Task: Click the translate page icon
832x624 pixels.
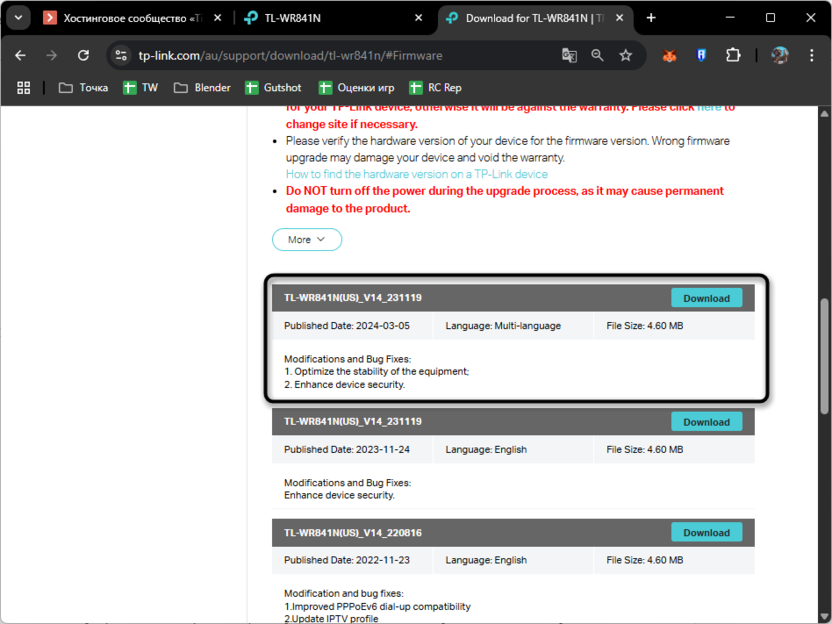Action: pyautogui.click(x=569, y=55)
